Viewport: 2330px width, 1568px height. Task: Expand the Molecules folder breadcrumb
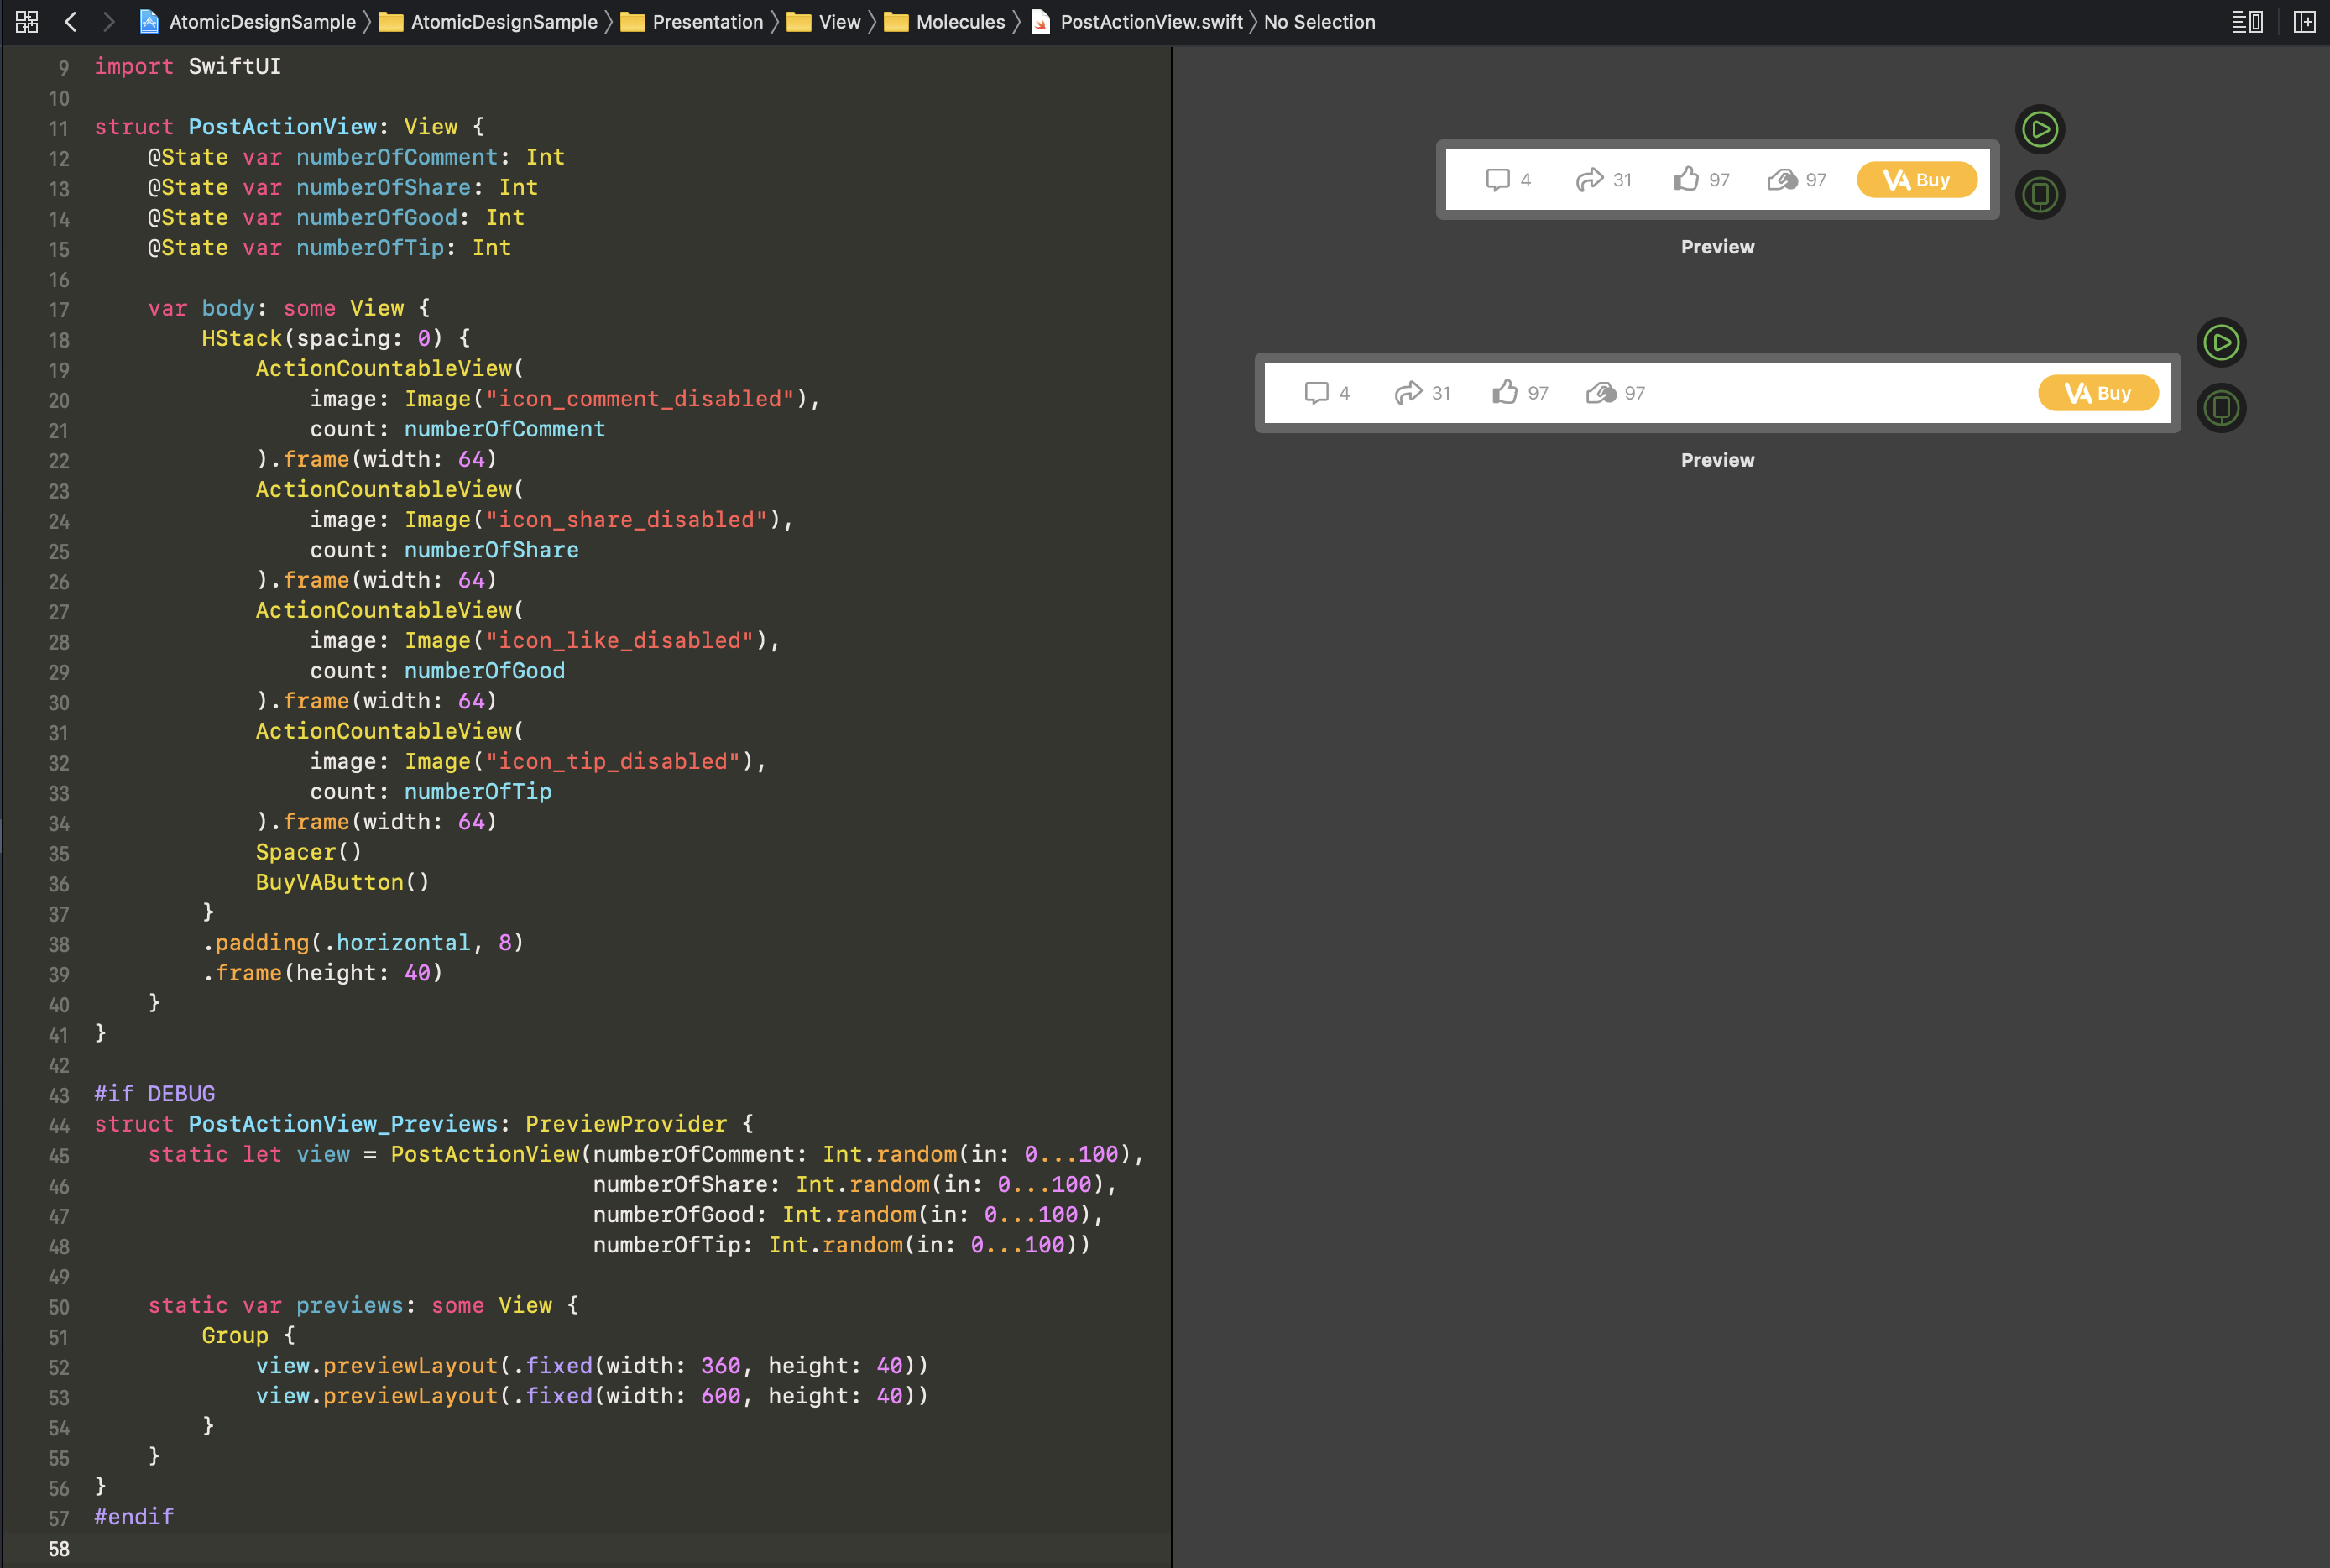pos(959,21)
